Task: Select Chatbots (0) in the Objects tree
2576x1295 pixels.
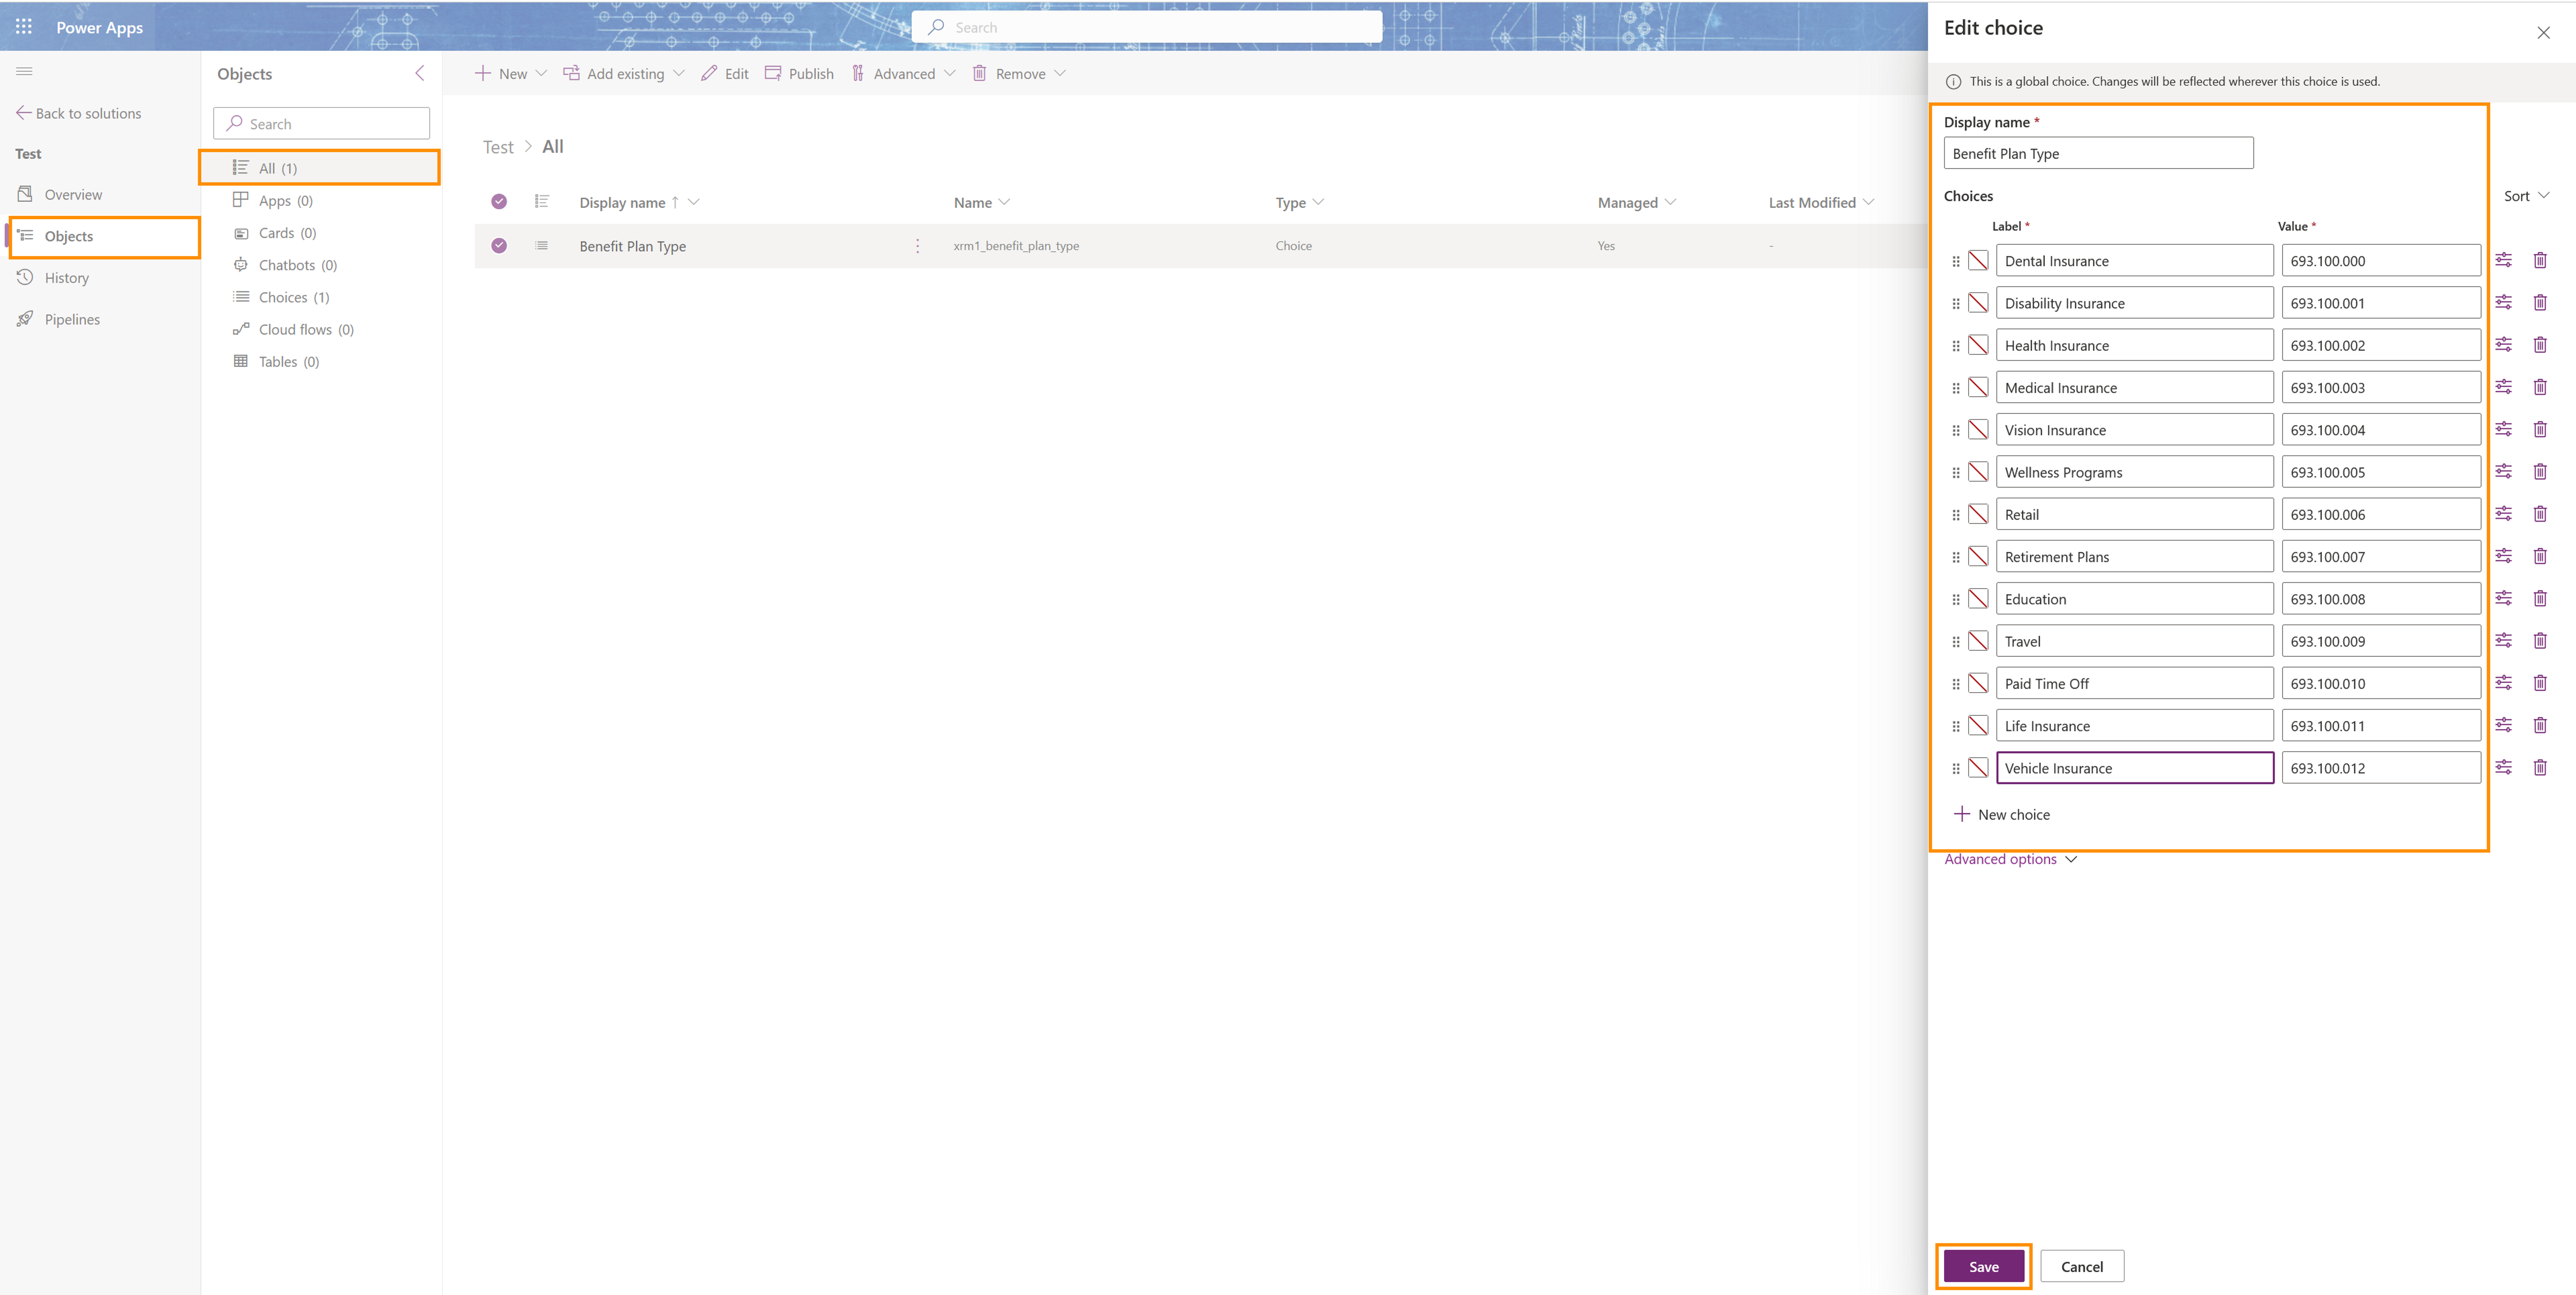Action: (x=297, y=265)
